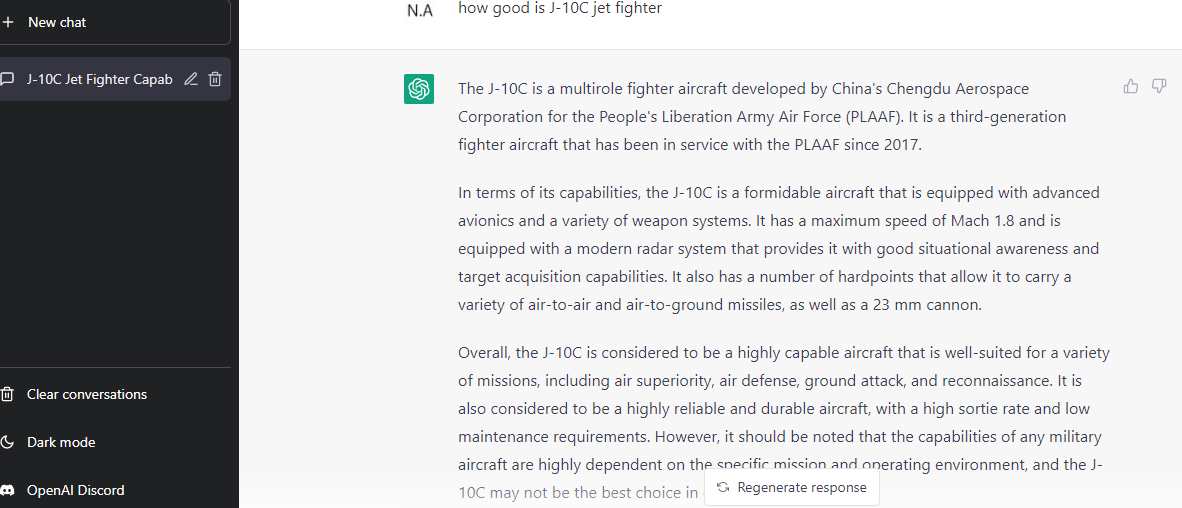Open the J-10C Jet Fighter conversation

pyautogui.click(x=113, y=79)
